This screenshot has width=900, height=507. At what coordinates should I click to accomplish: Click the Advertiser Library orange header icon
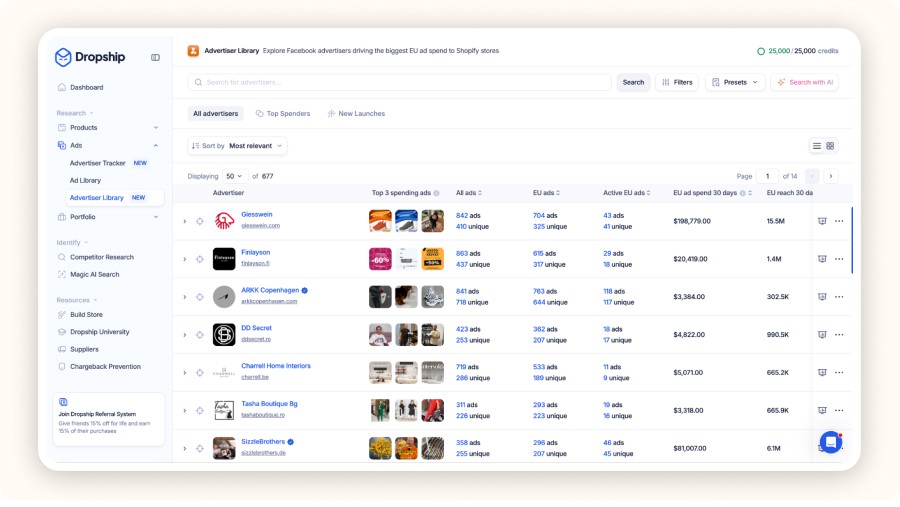(x=193, y=51)
